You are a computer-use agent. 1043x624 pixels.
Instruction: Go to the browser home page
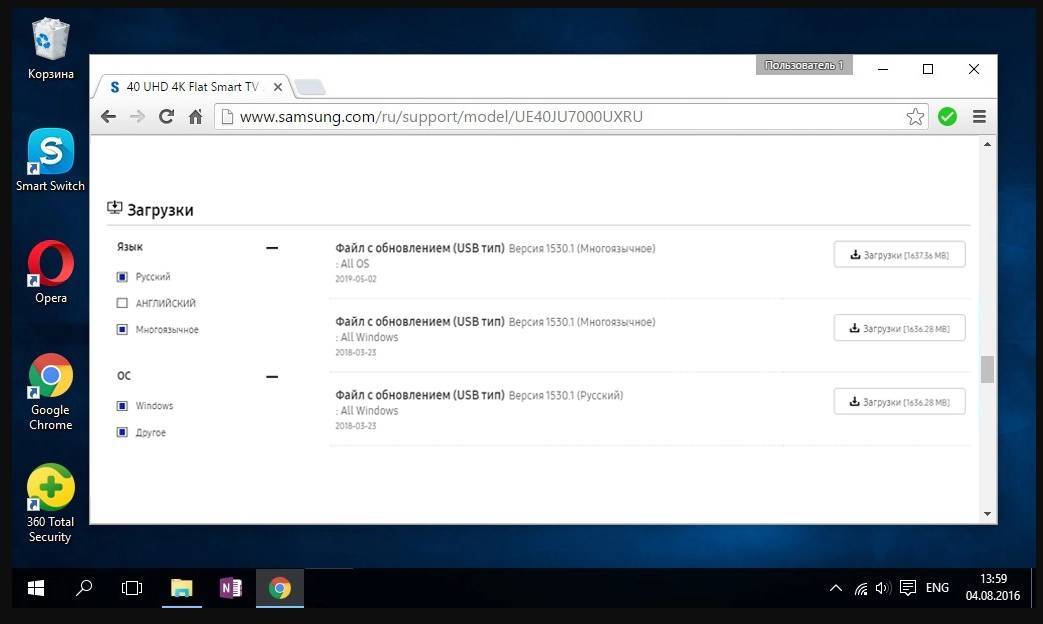pyautogui.click(x=195, y=117)
